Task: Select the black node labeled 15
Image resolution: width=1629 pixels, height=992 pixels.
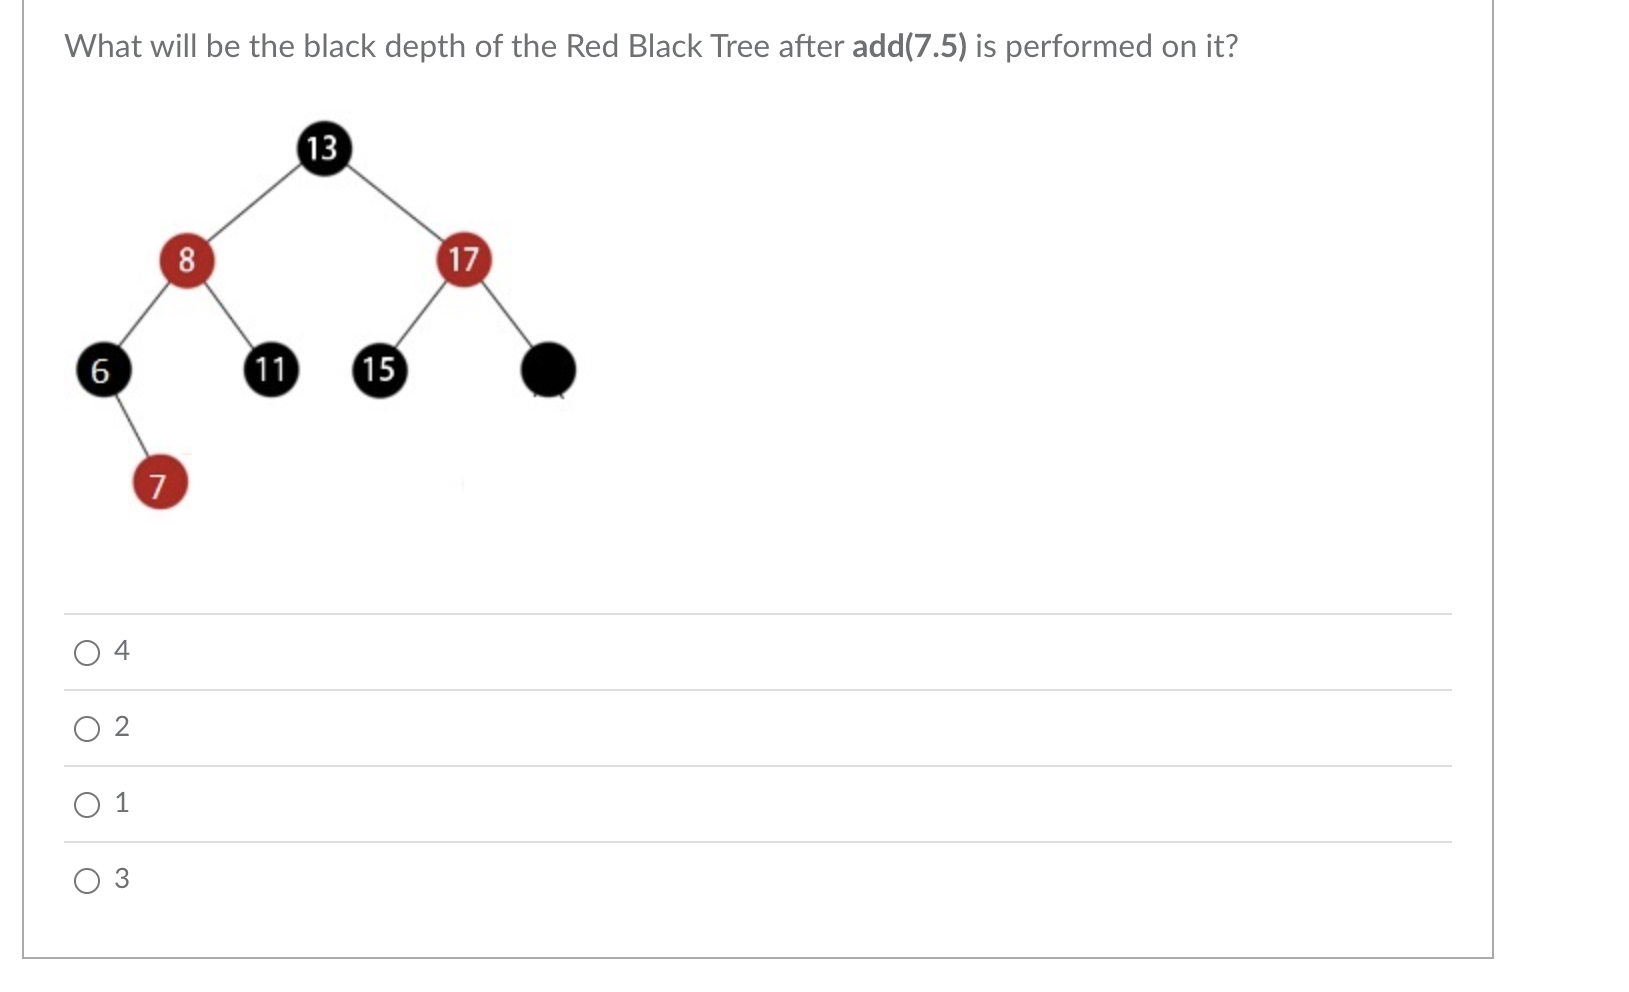Action: pyautogui.click(x=377, y=370)
